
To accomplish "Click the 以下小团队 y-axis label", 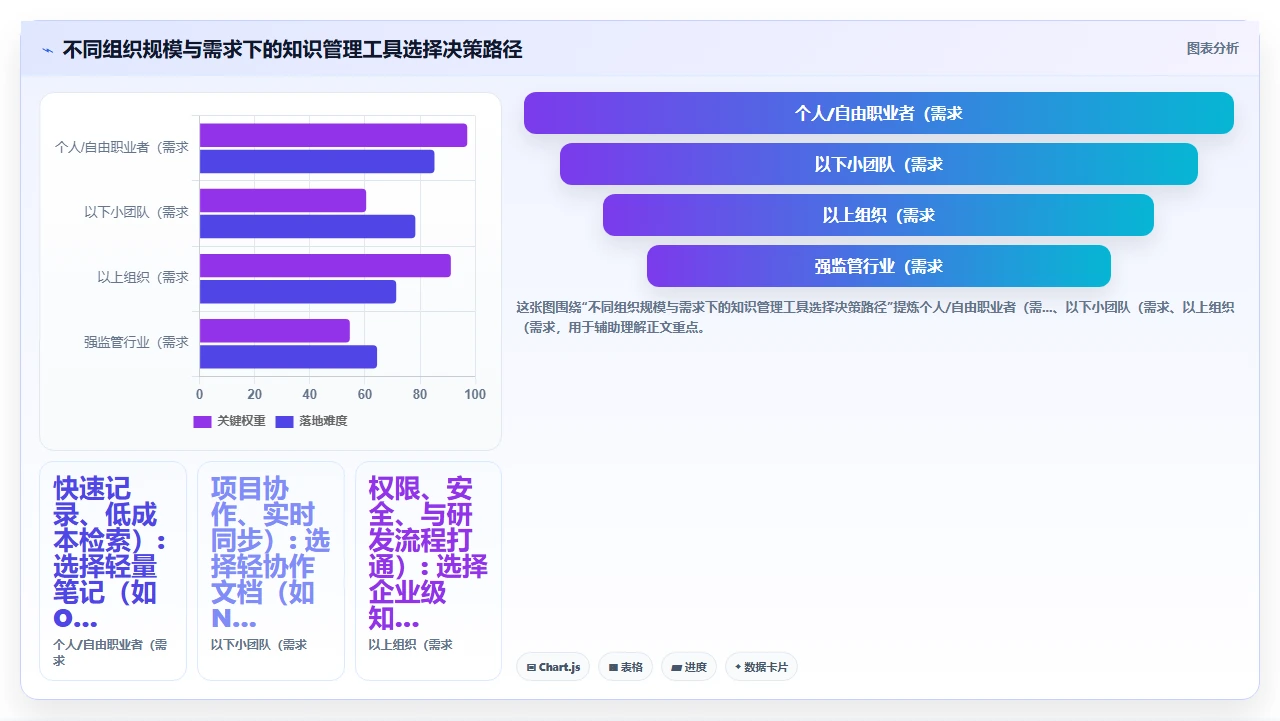I will (136, 212).
